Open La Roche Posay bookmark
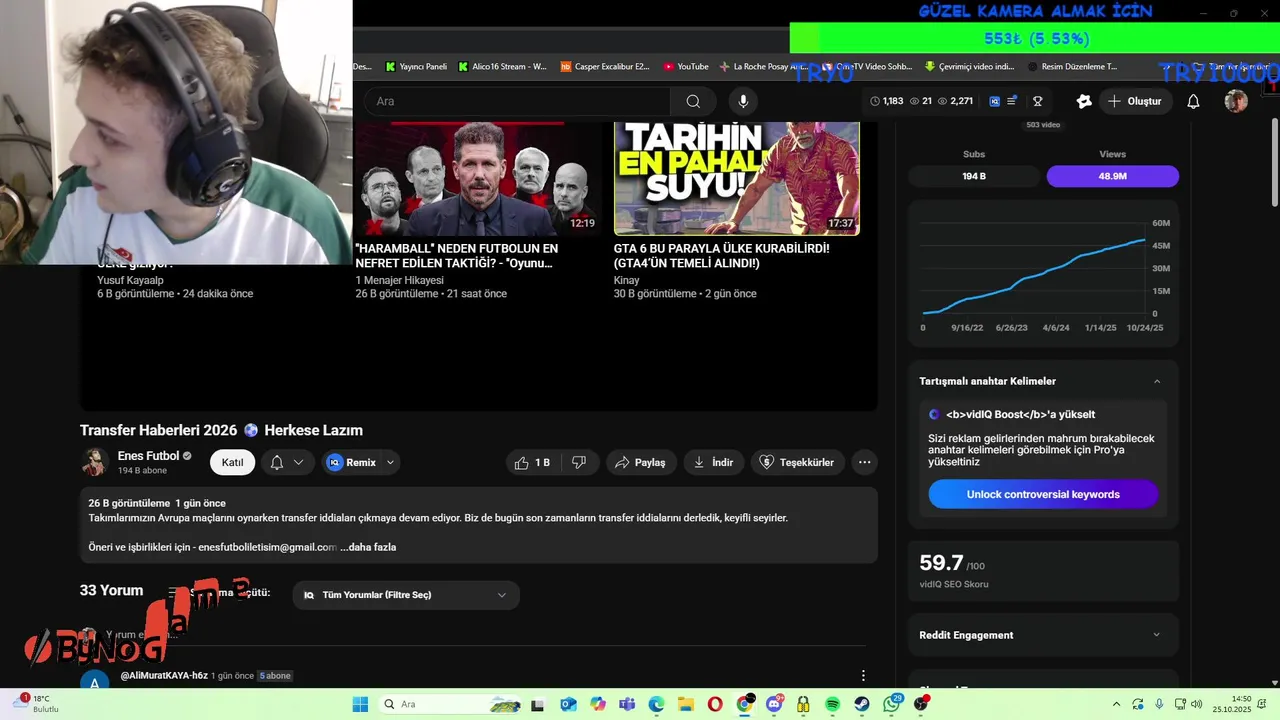The height and width of the screenshot is (720, 1280). coord(763,67)
